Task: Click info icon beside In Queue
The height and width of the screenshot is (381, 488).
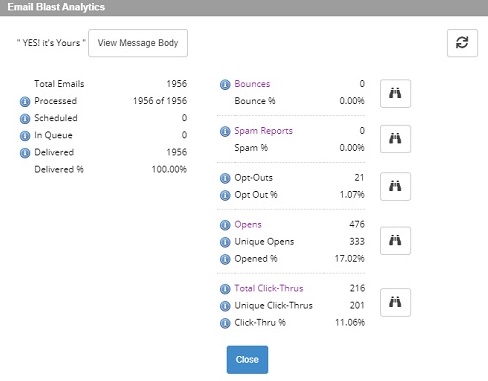Action: pos(25,136)
